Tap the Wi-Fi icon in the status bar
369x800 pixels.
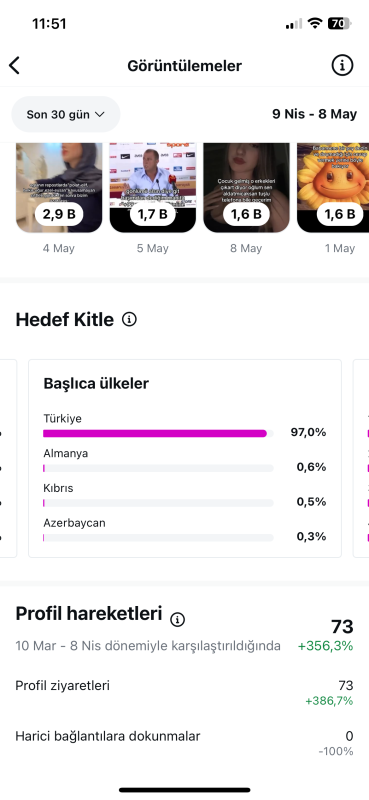click(x=315, y=23)
